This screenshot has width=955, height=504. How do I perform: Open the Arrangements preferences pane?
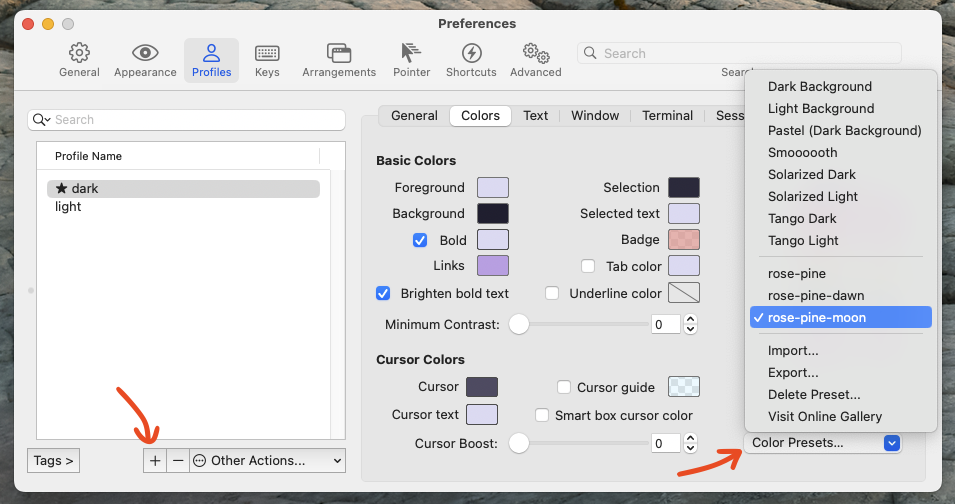point(339,60)
